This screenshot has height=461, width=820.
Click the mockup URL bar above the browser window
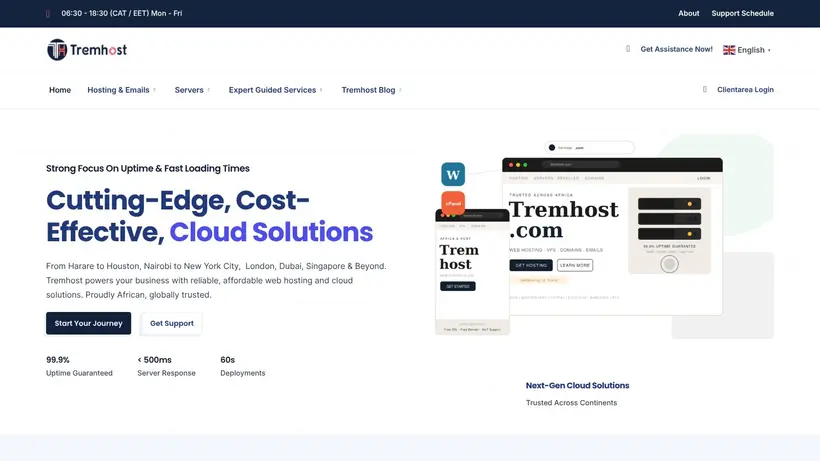pyautogui.click(x=589, y=147)
